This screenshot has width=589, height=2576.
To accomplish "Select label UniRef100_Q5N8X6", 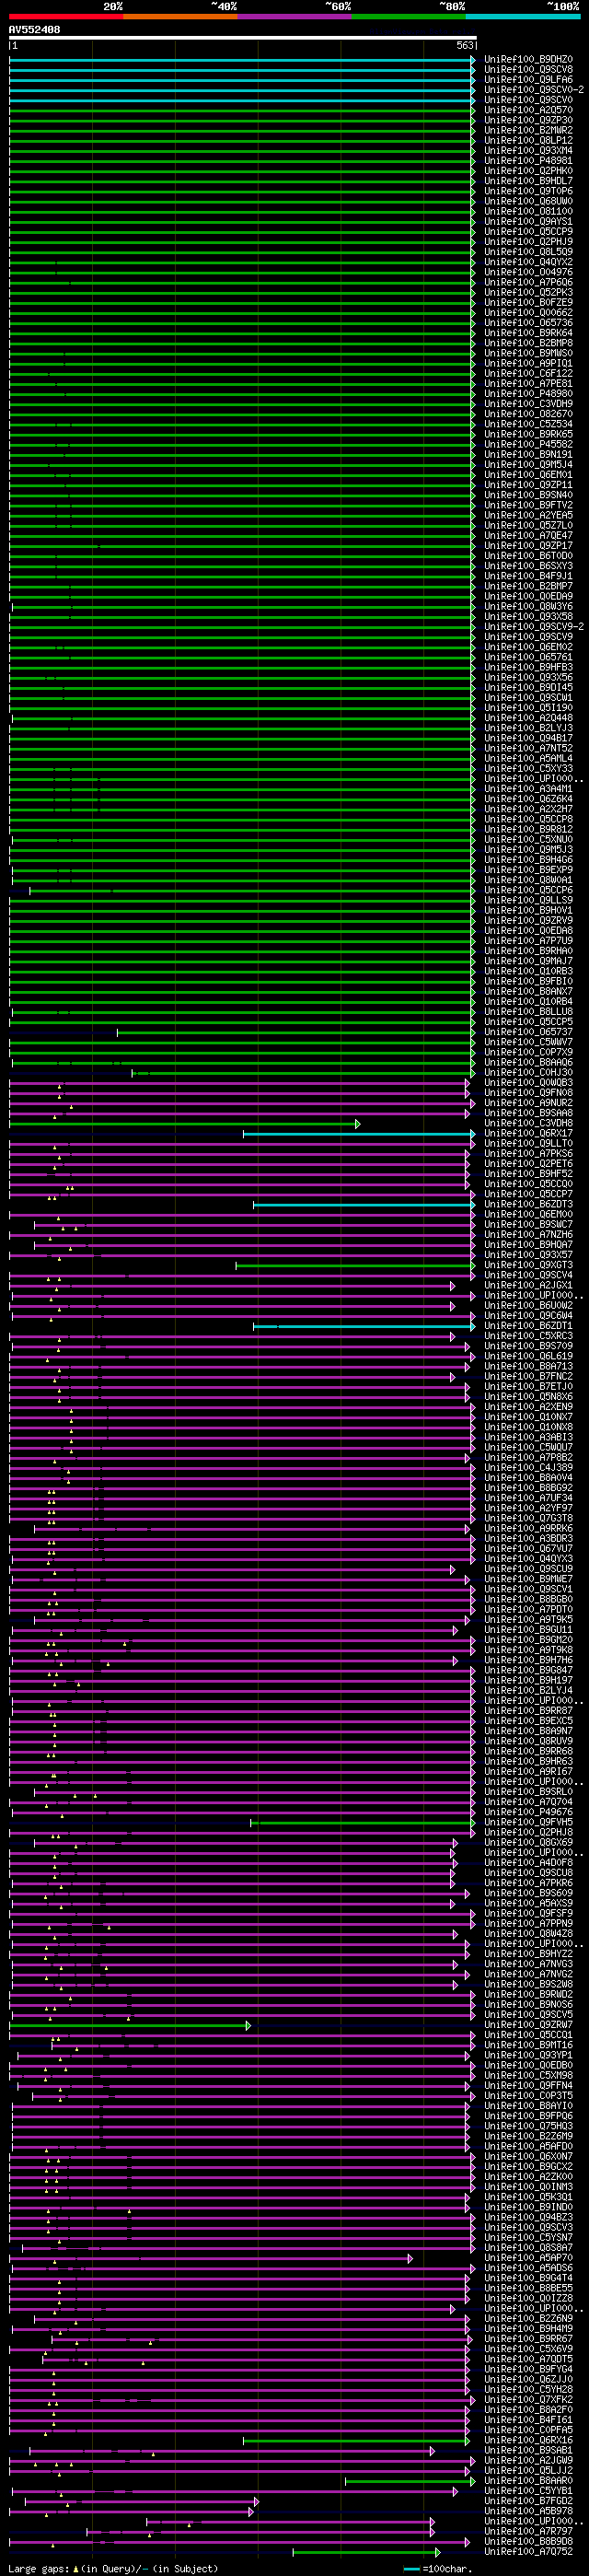I will [x=529, y=1397].
